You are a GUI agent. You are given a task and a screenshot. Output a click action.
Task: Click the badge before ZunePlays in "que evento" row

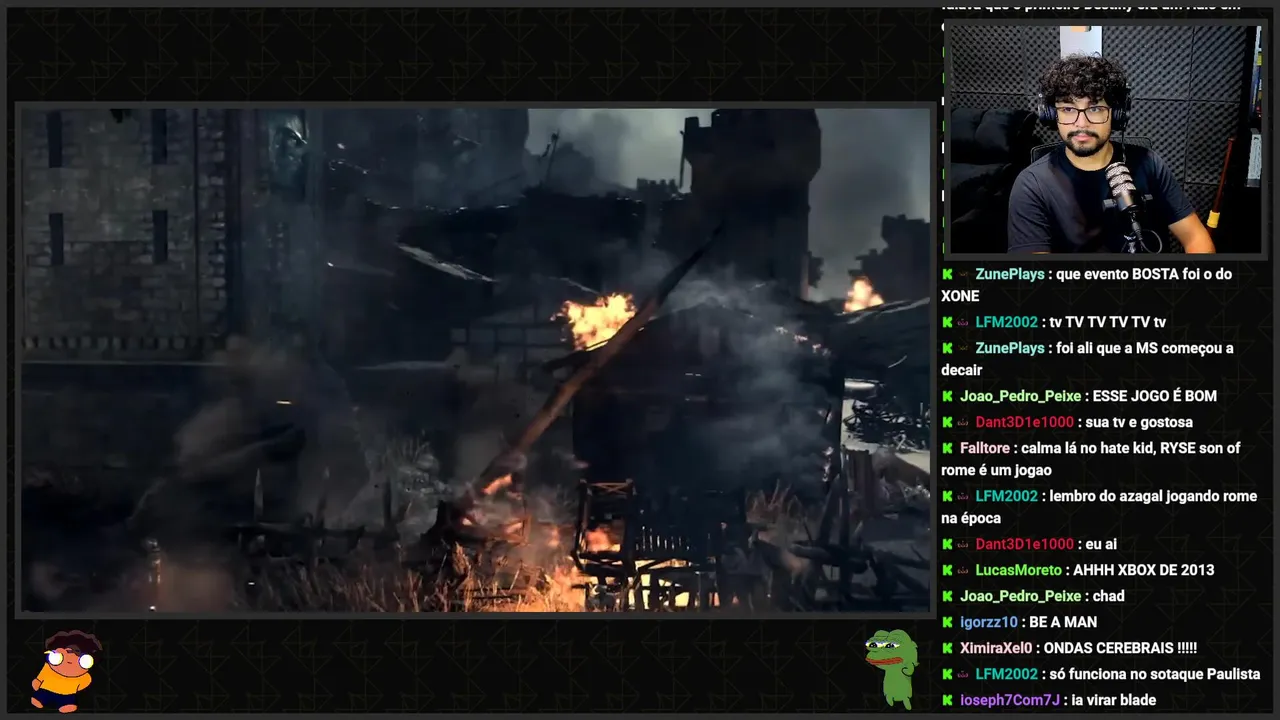pyautogui.click(x=964, y=274)
